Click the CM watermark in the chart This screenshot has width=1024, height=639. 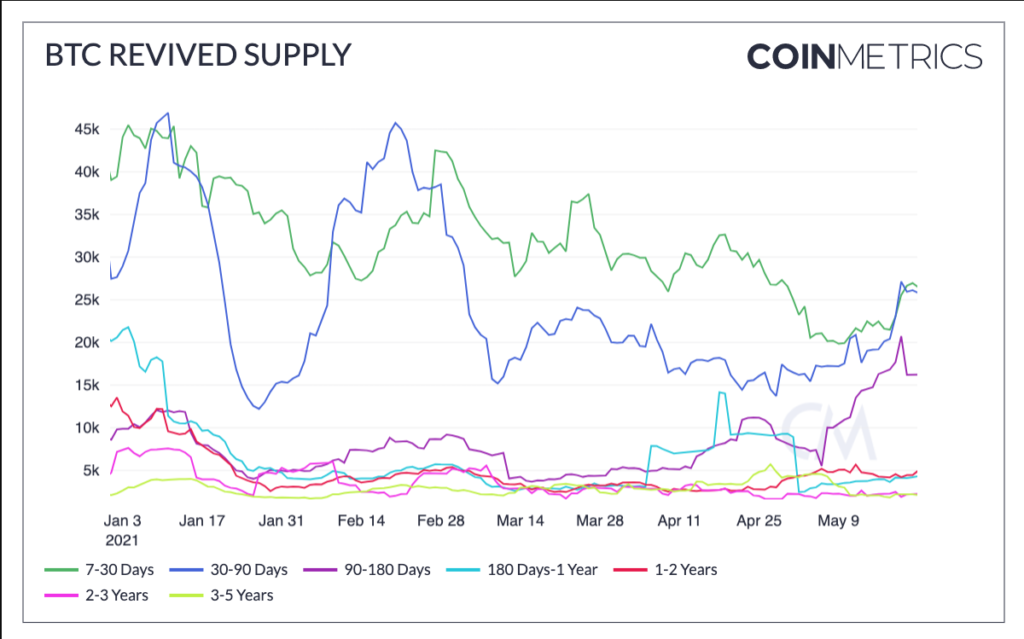[x=827, y=431]
